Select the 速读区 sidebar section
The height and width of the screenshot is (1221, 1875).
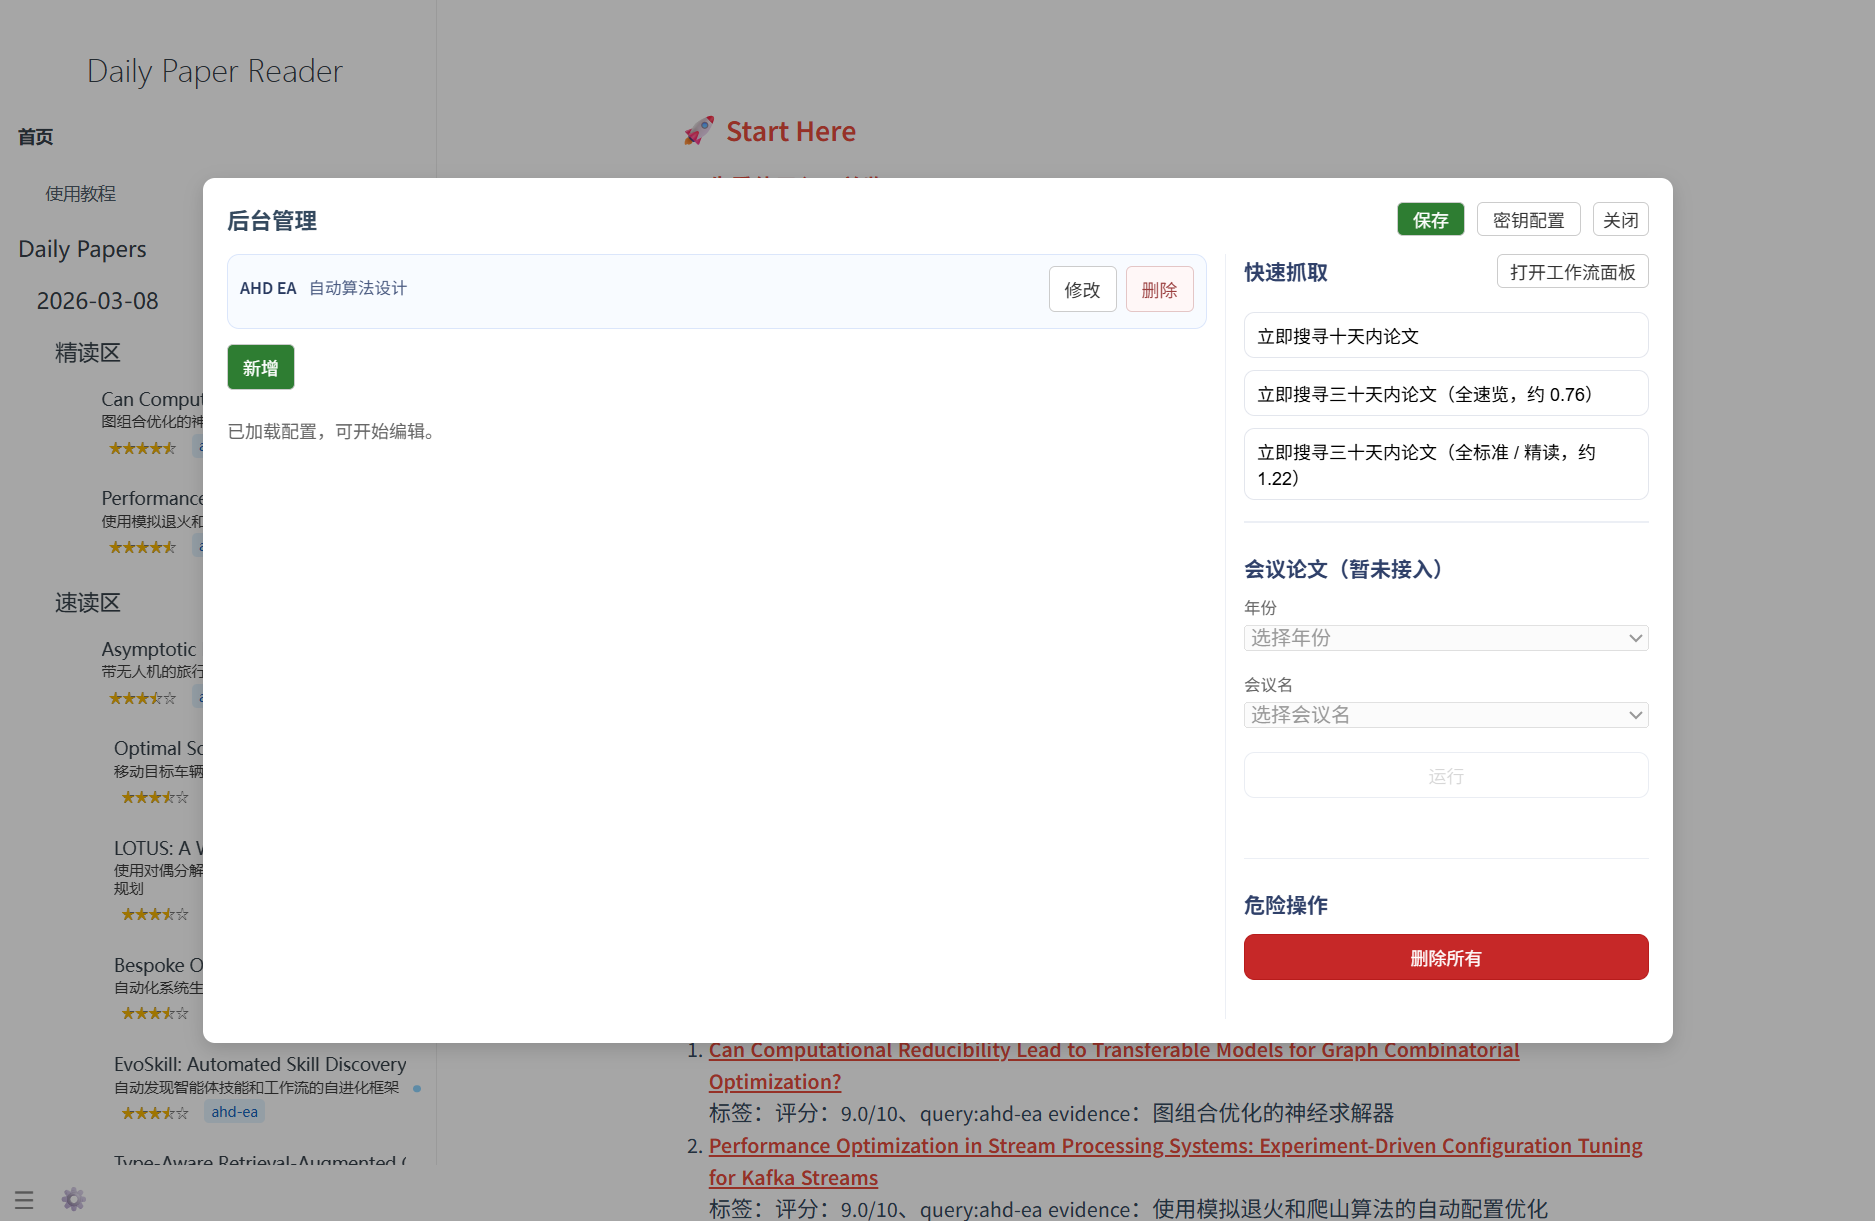(x=87, y=603)
